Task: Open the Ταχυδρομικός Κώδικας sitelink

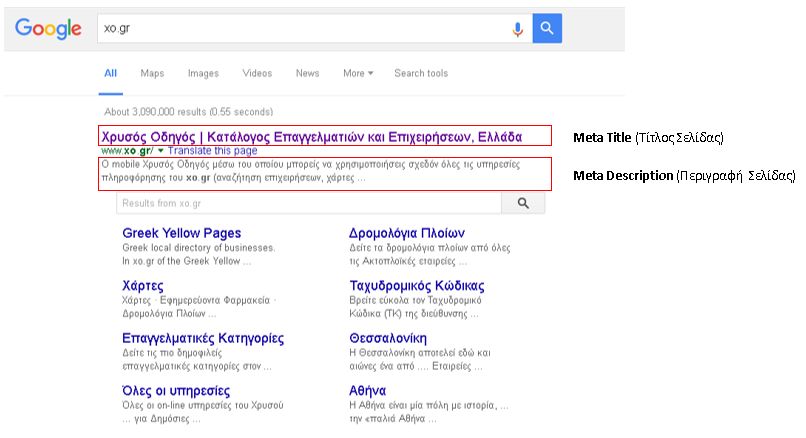Action: tap(416, 286)
